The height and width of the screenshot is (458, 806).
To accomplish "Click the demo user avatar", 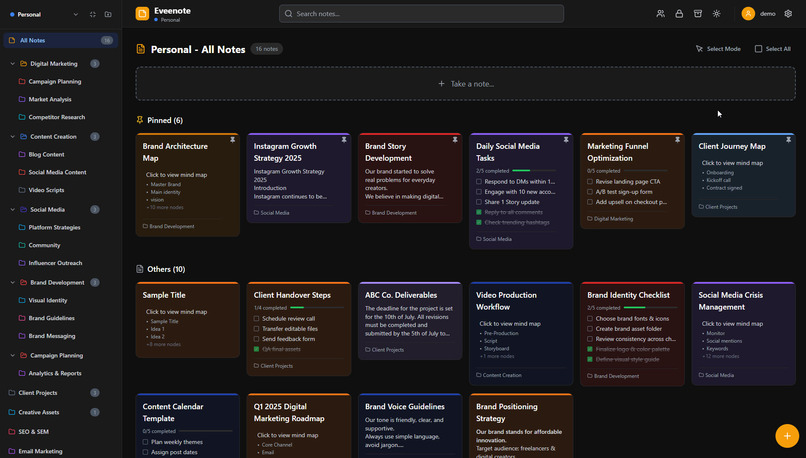I will coord(748,14).
